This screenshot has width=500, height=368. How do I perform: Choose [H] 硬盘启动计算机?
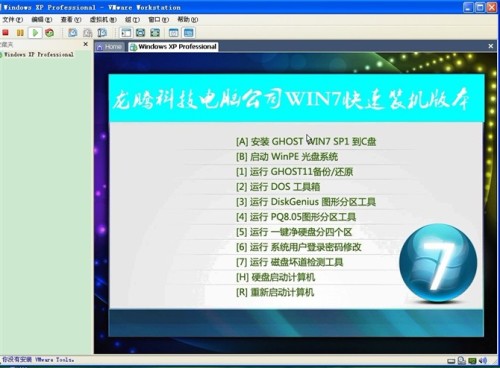(275, 277)
